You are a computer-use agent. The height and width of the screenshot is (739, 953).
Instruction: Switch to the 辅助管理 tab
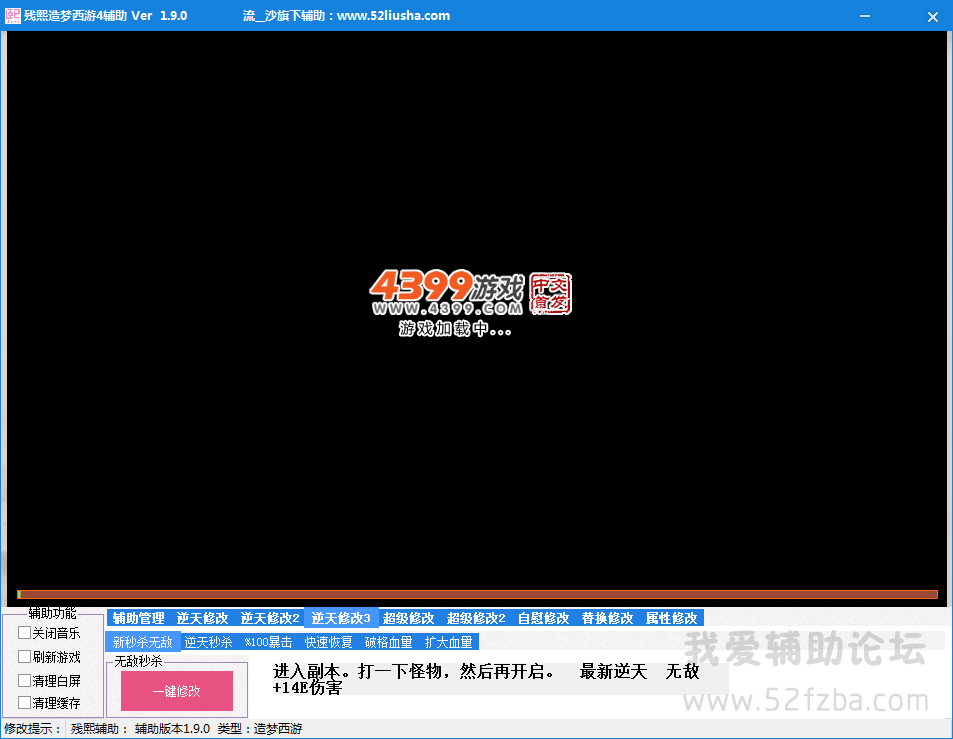pyautogui.click(x=139, y=618)
